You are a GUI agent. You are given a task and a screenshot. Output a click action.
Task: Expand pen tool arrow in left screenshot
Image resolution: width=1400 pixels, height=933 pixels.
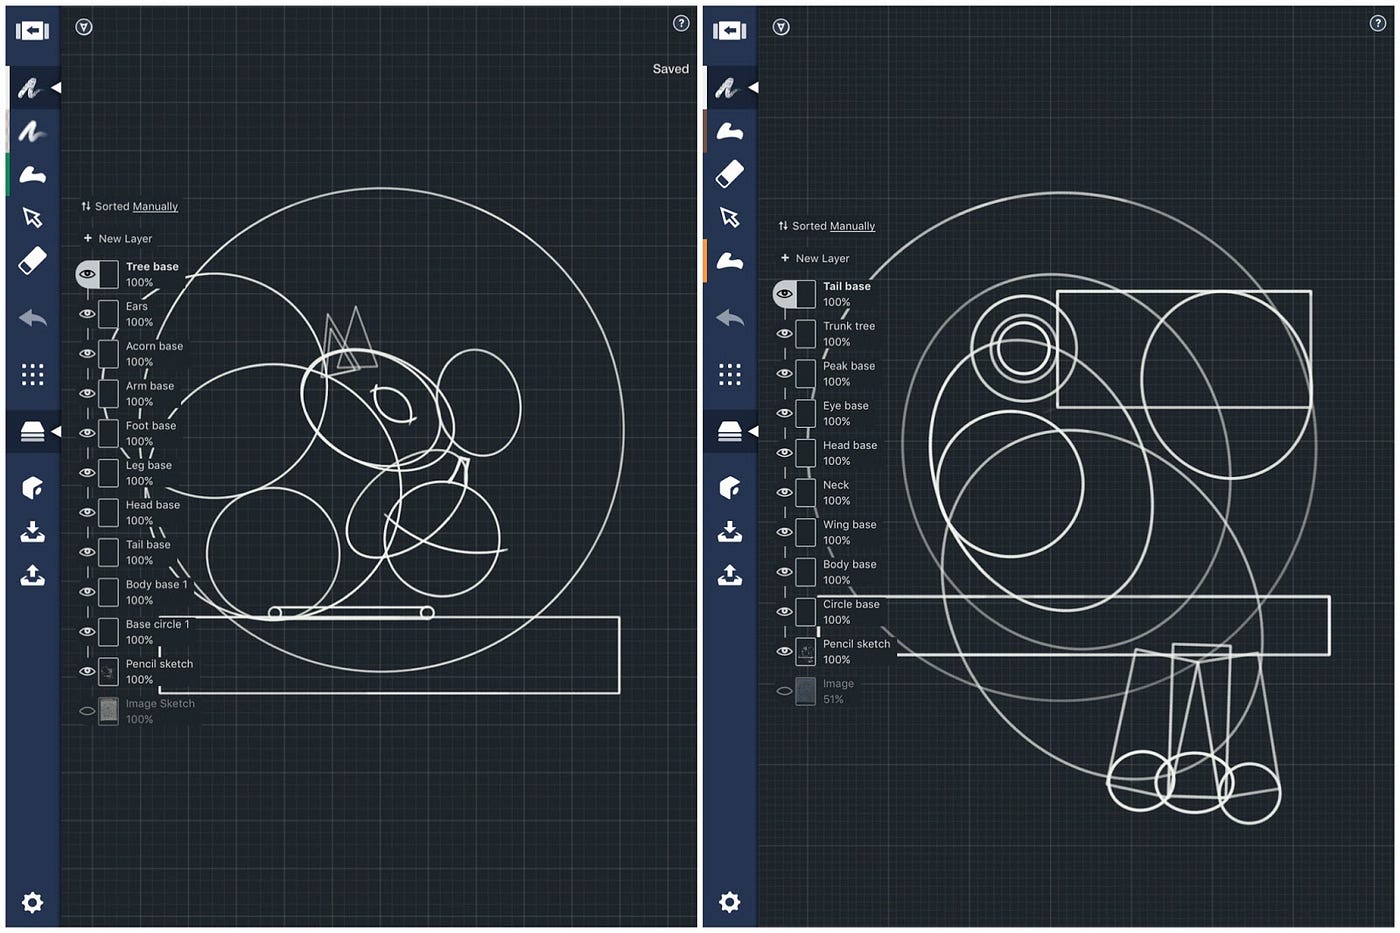coord(56,88)
